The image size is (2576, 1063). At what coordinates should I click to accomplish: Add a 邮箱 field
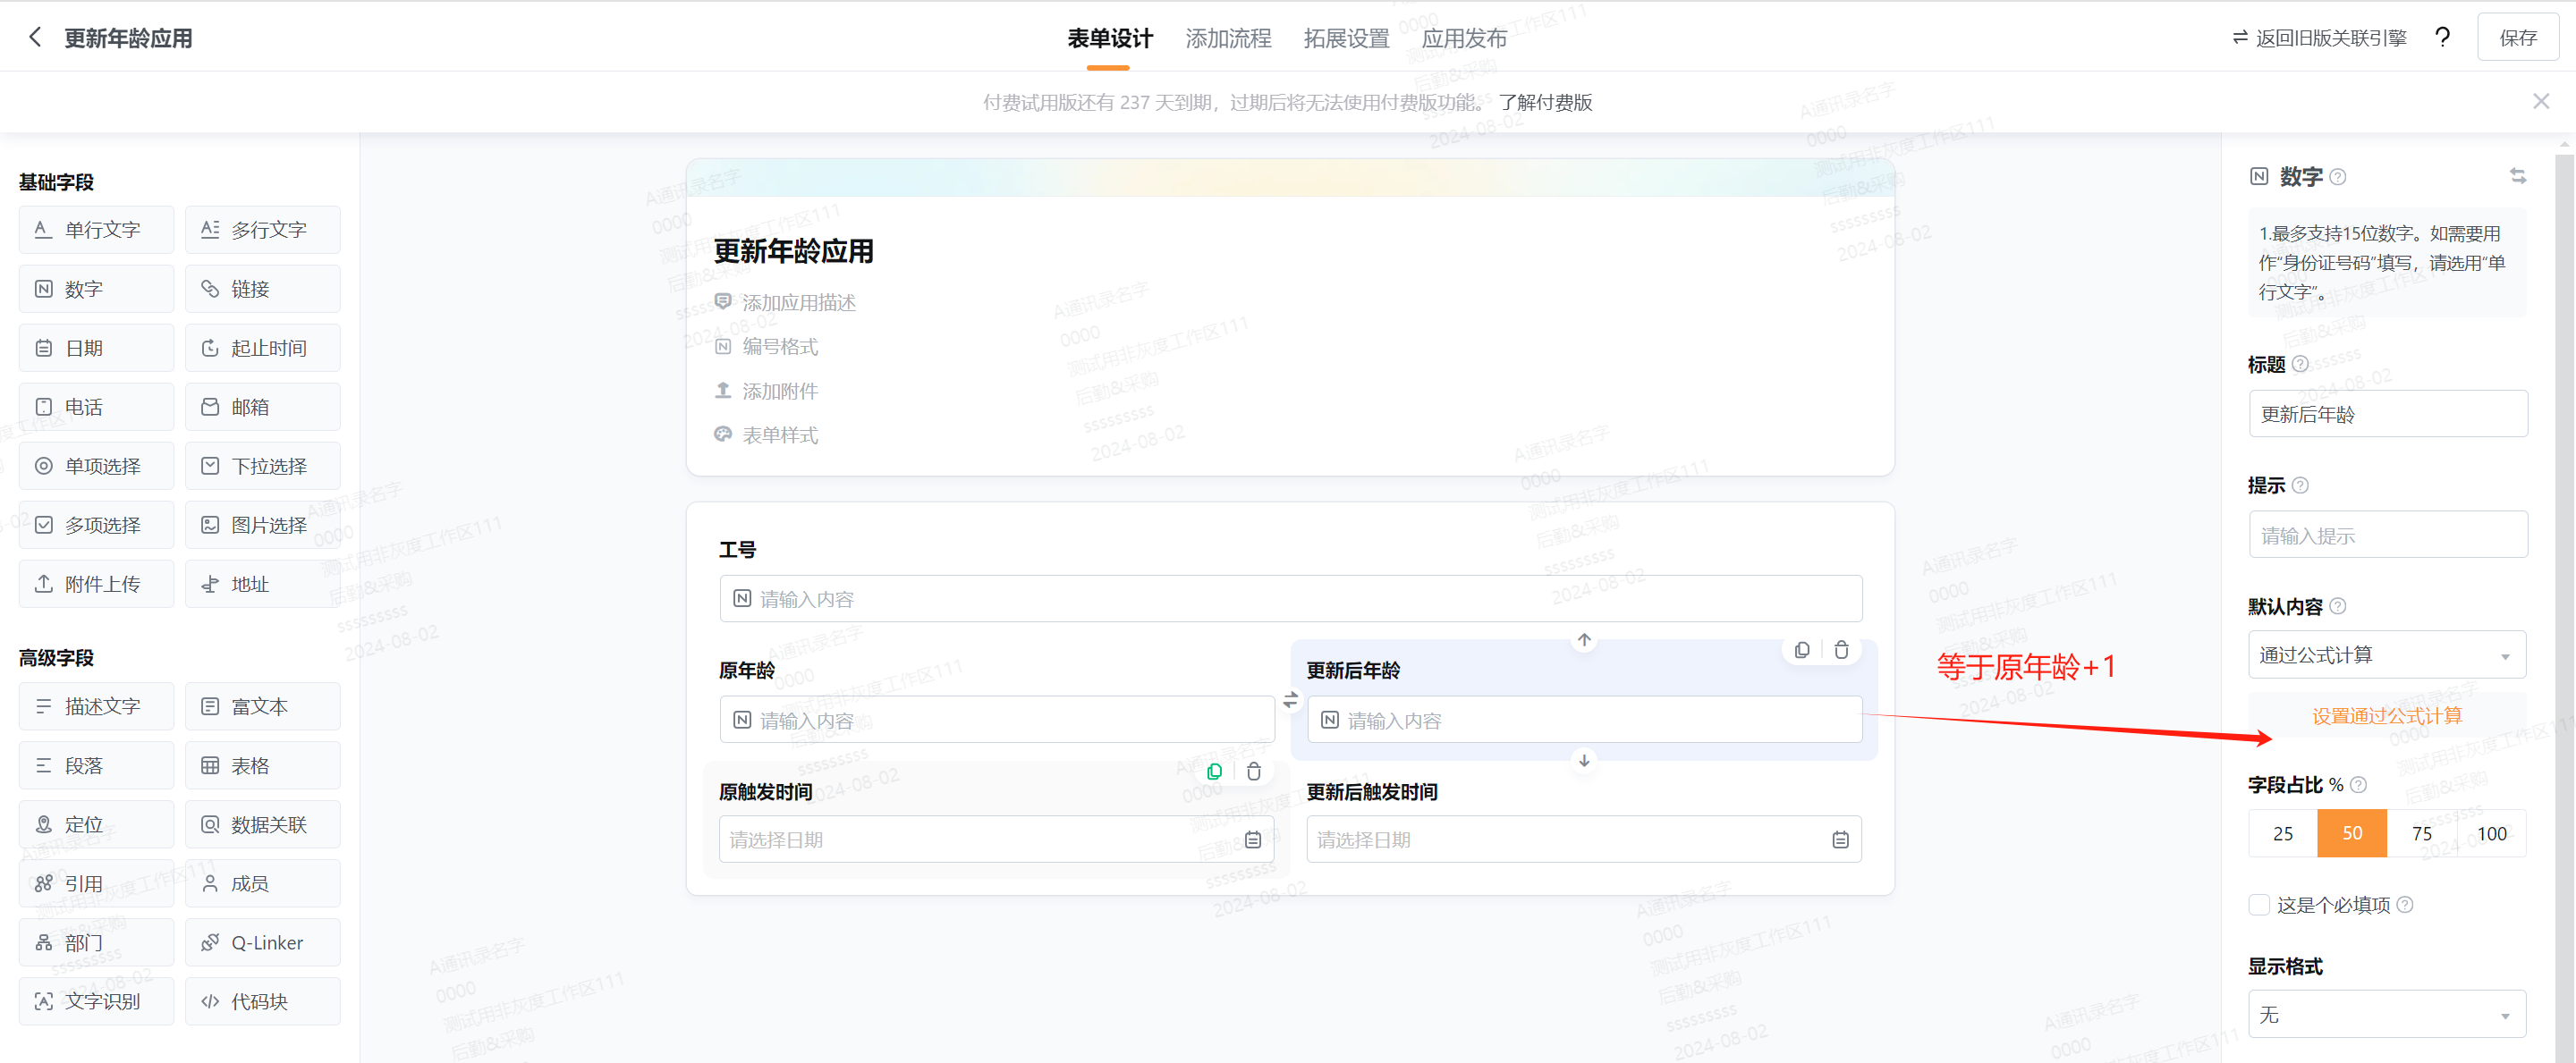point(263,407)
